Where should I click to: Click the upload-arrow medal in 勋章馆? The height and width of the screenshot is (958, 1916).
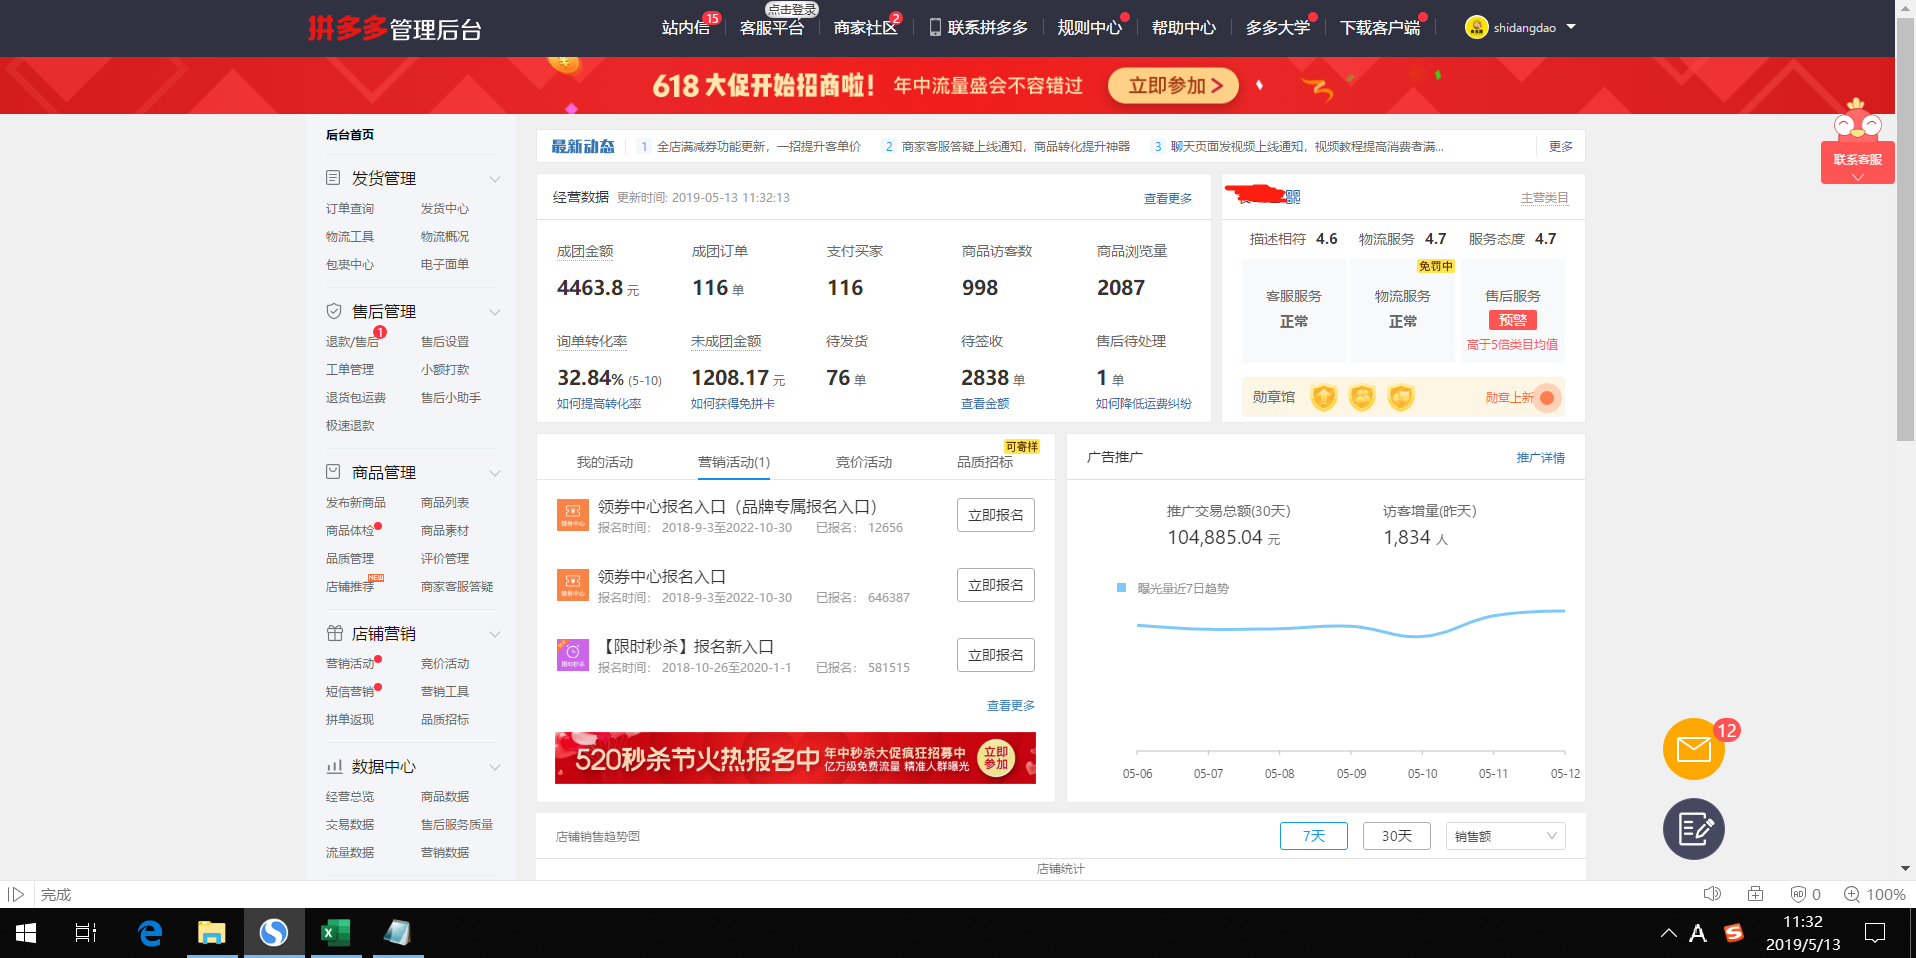point(1324,397)
